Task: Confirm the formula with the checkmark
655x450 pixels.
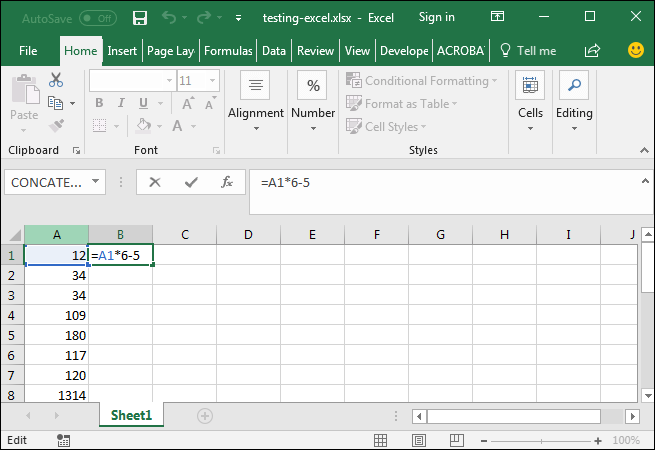Action: [191, 182]
